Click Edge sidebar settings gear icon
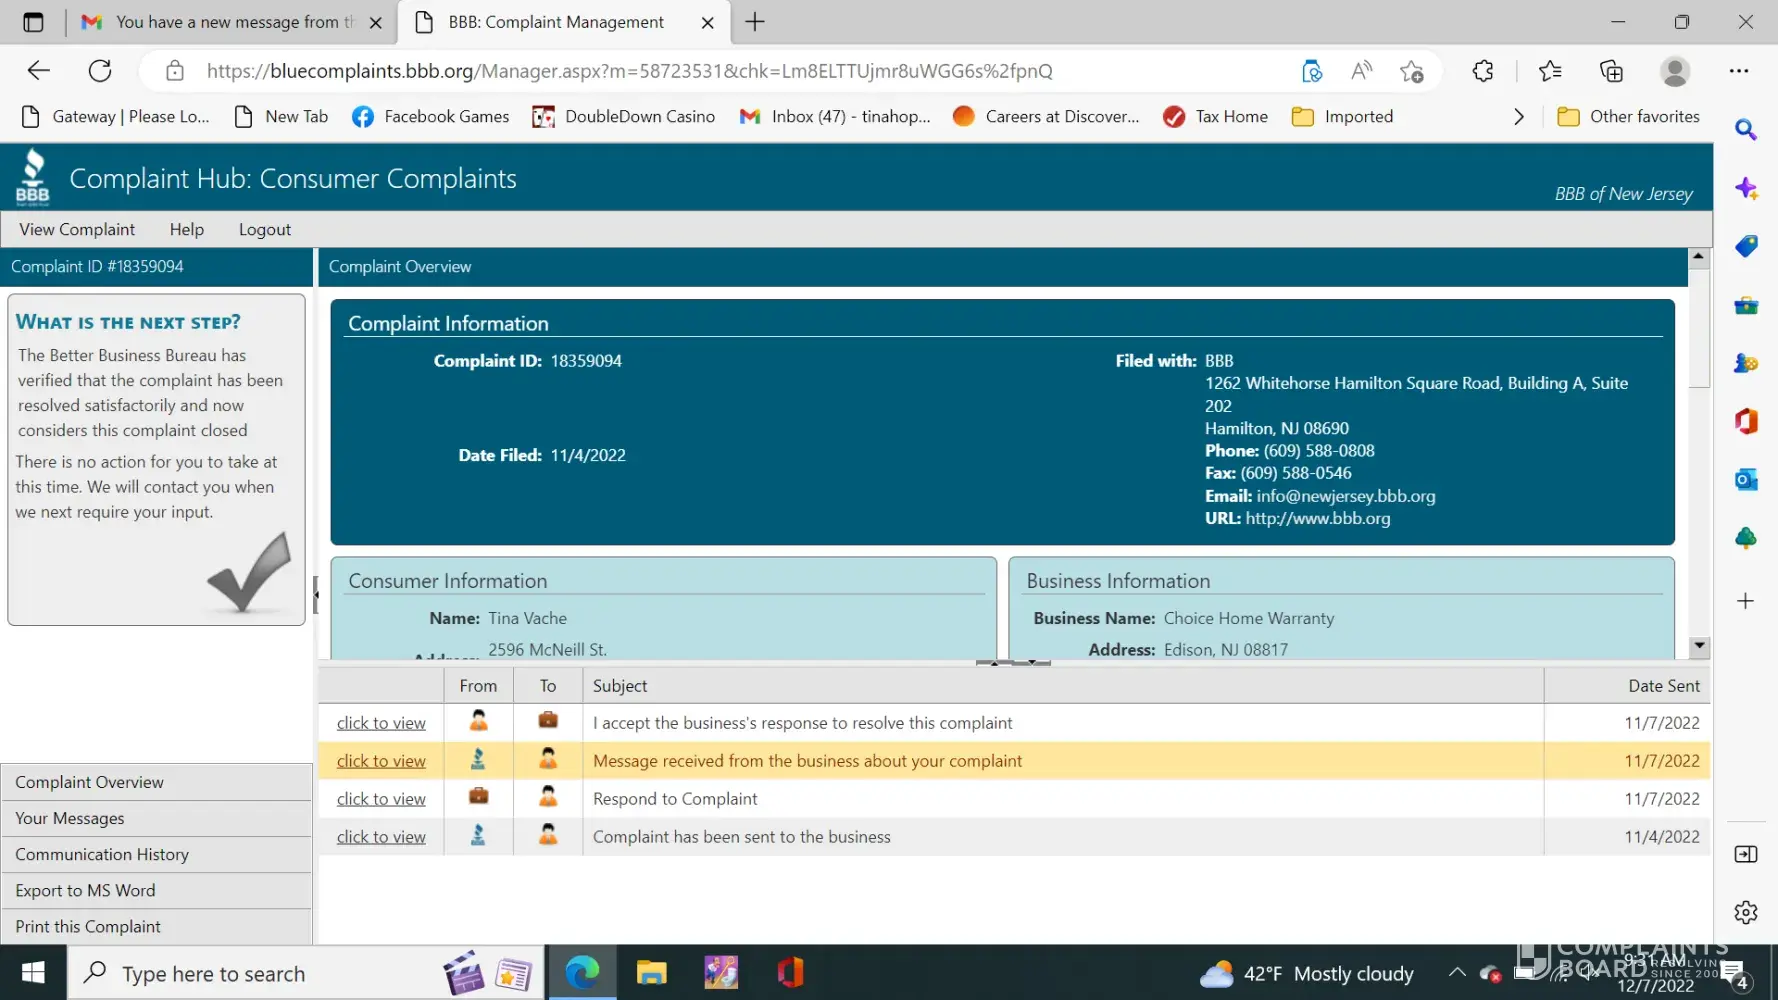The height and width of the screenshot is (1000, 1778). click(x=1746, y=912)
